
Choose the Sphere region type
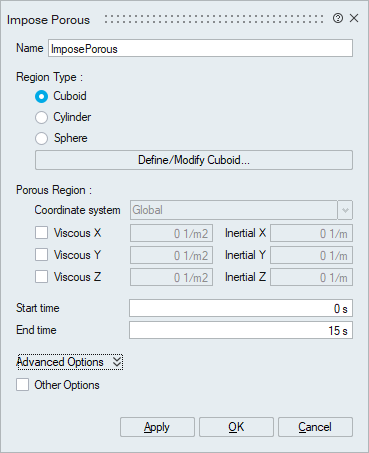41,139
